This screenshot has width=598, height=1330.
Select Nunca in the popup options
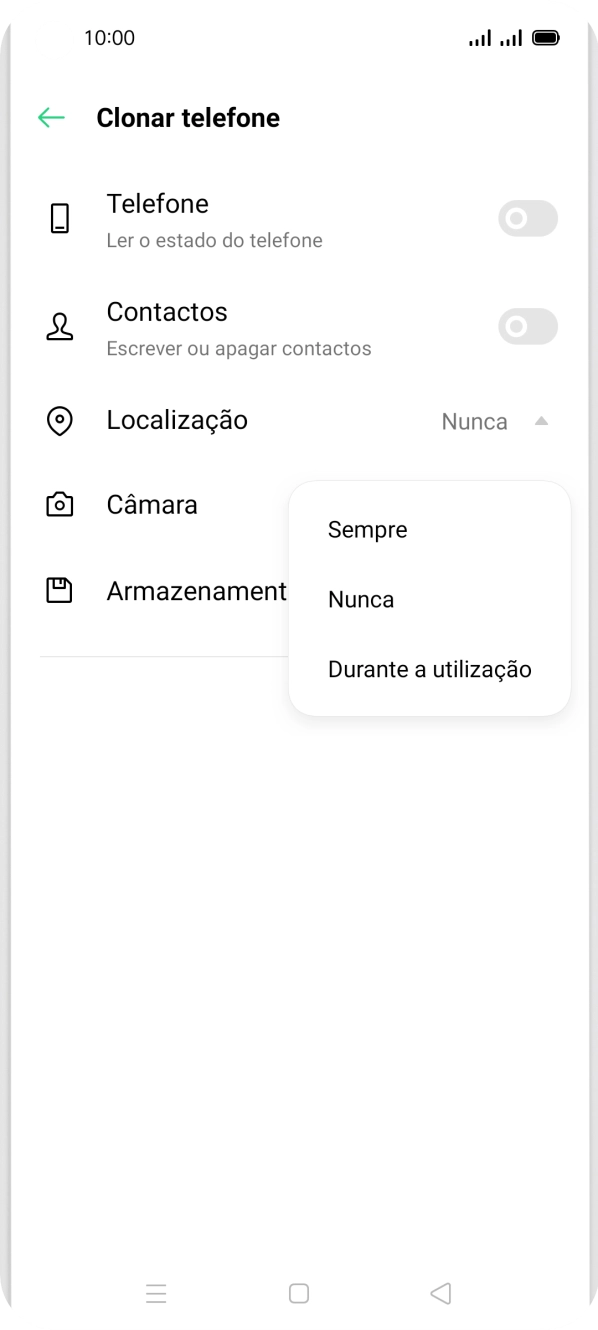click(x=361, y=599)
